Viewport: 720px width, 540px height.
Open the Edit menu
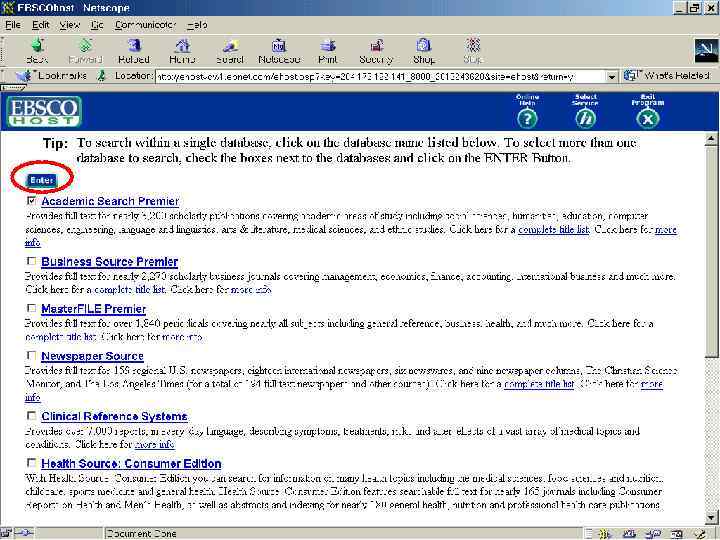pos(40,25)
